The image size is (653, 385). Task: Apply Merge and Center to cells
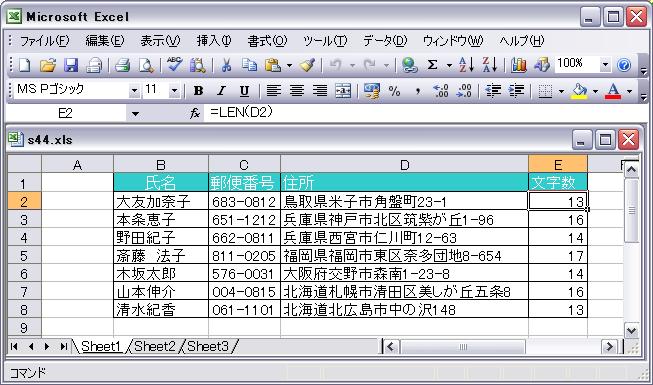343,90
